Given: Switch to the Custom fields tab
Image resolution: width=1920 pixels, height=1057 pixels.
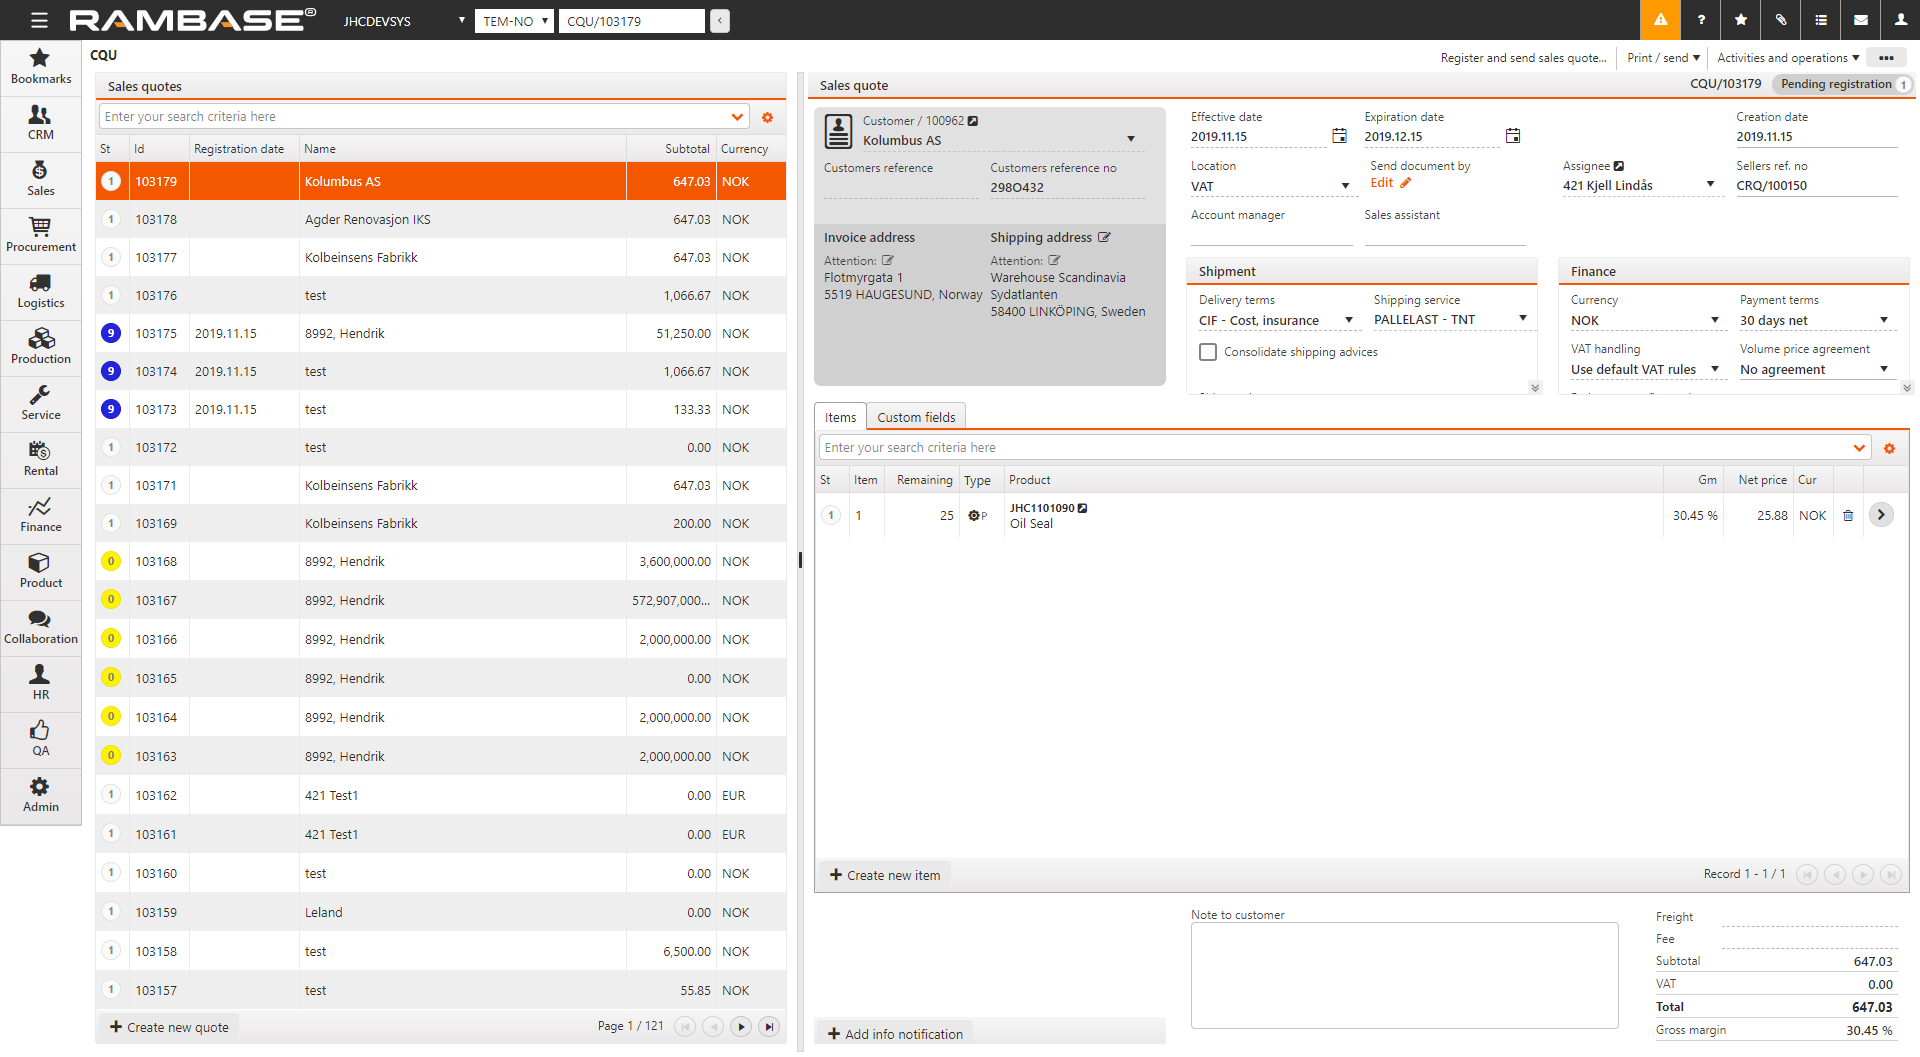Looking at the screenshot, I should click(916, 417).
